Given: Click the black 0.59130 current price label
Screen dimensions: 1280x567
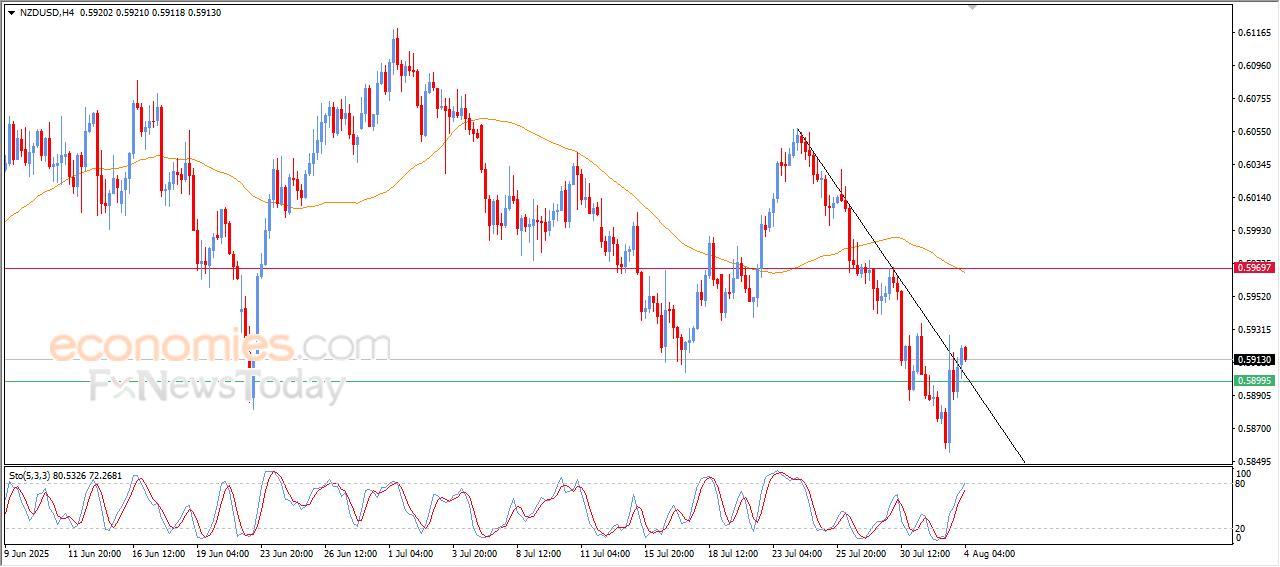Looking at the screenshot, I should point(1254,360).
